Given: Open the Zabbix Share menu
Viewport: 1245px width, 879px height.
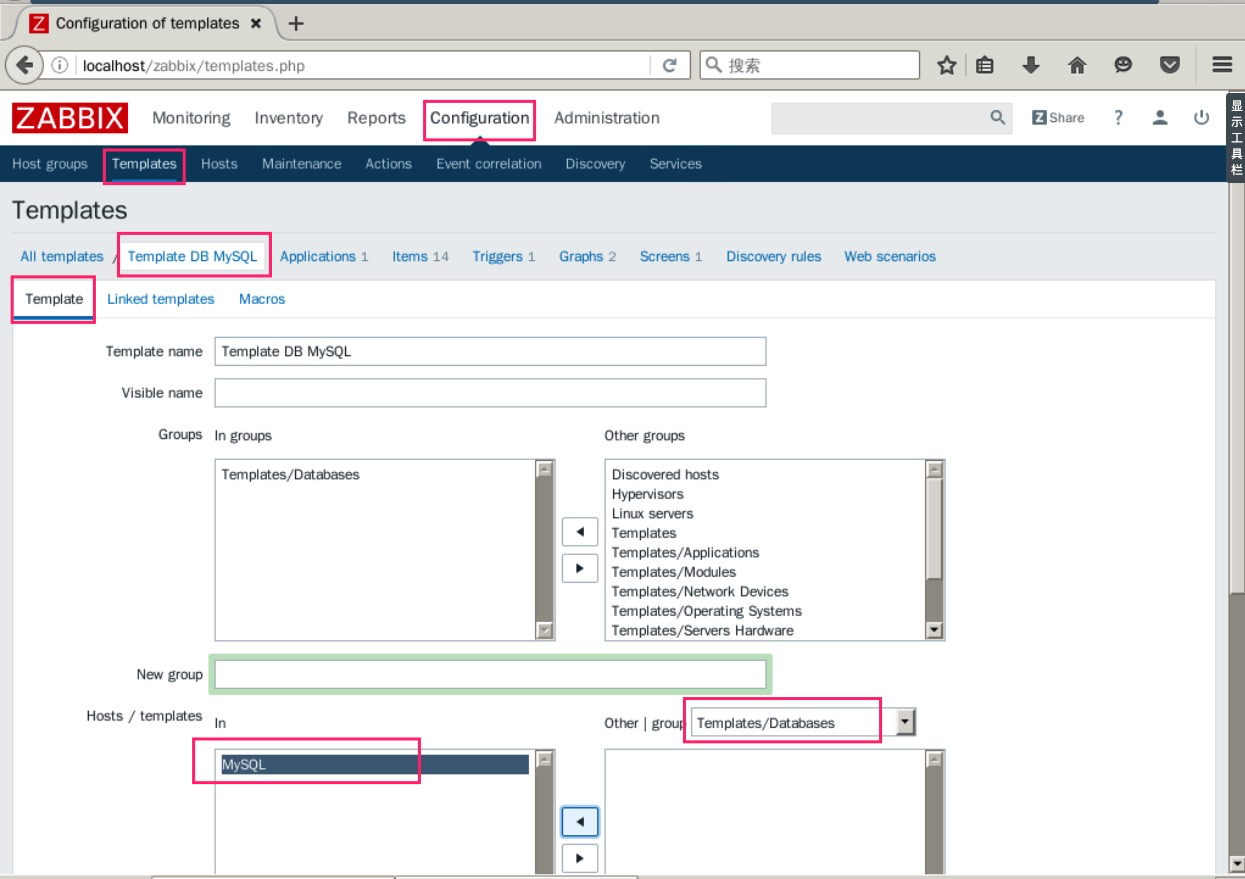Looking at the screenshot, I should pyautogui.click(x=1058, y=117).
